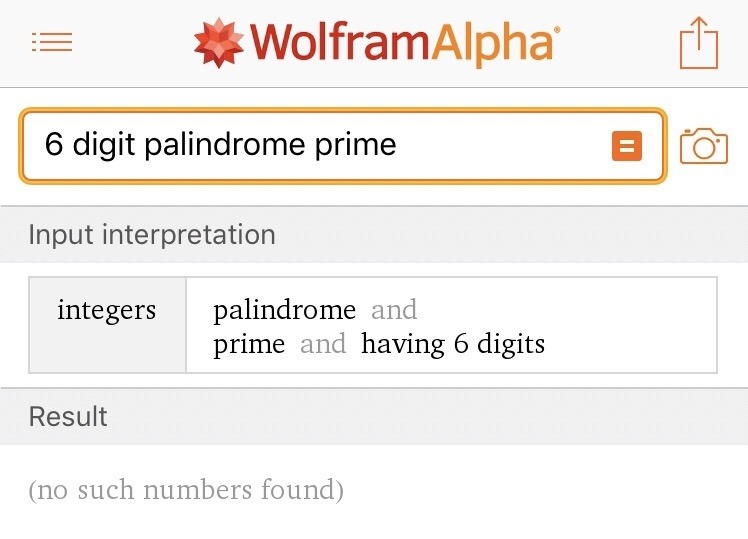748x539 pixels.
Task: Open the hamburger menu
Action: [52, 42]
